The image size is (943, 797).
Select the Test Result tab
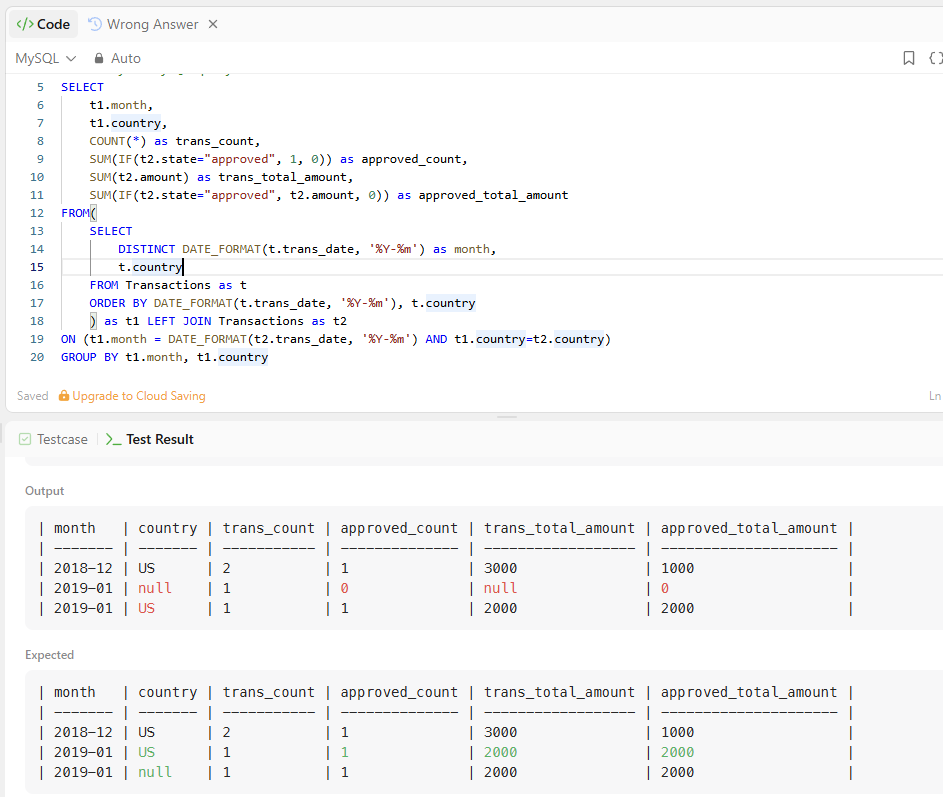159,439
